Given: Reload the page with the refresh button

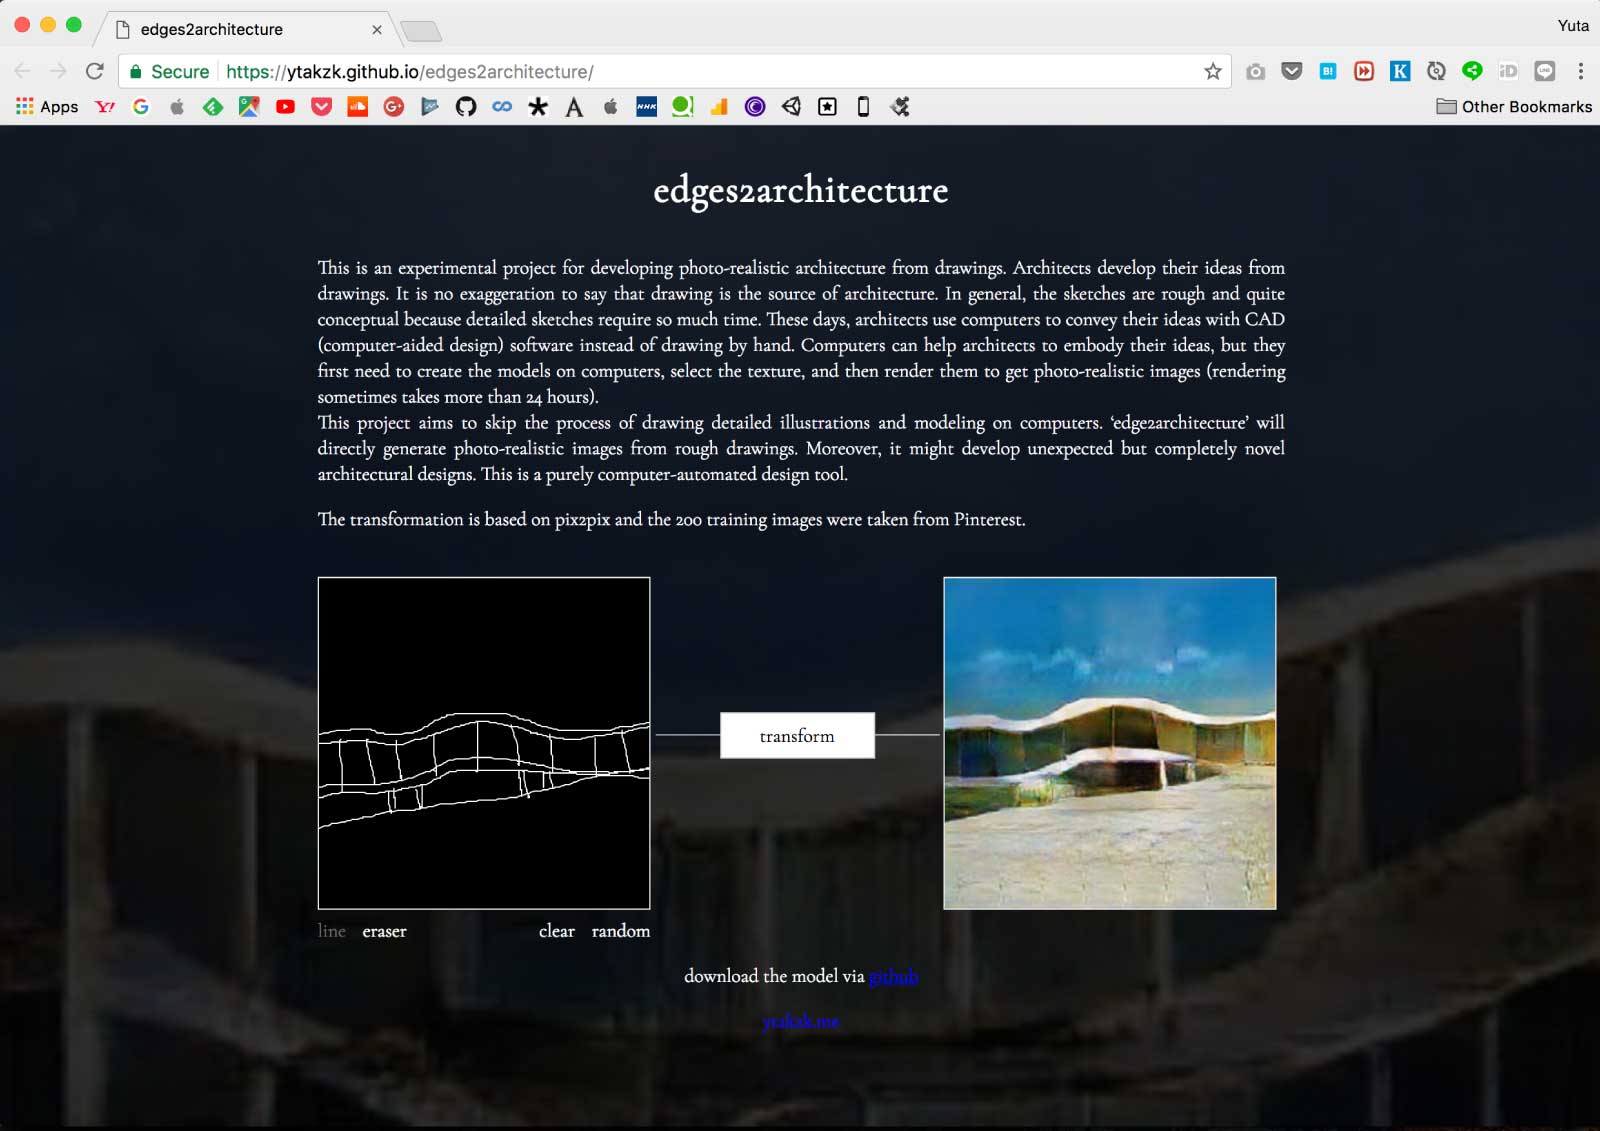Looking at the screenshot, I should [x=95, y=71].
